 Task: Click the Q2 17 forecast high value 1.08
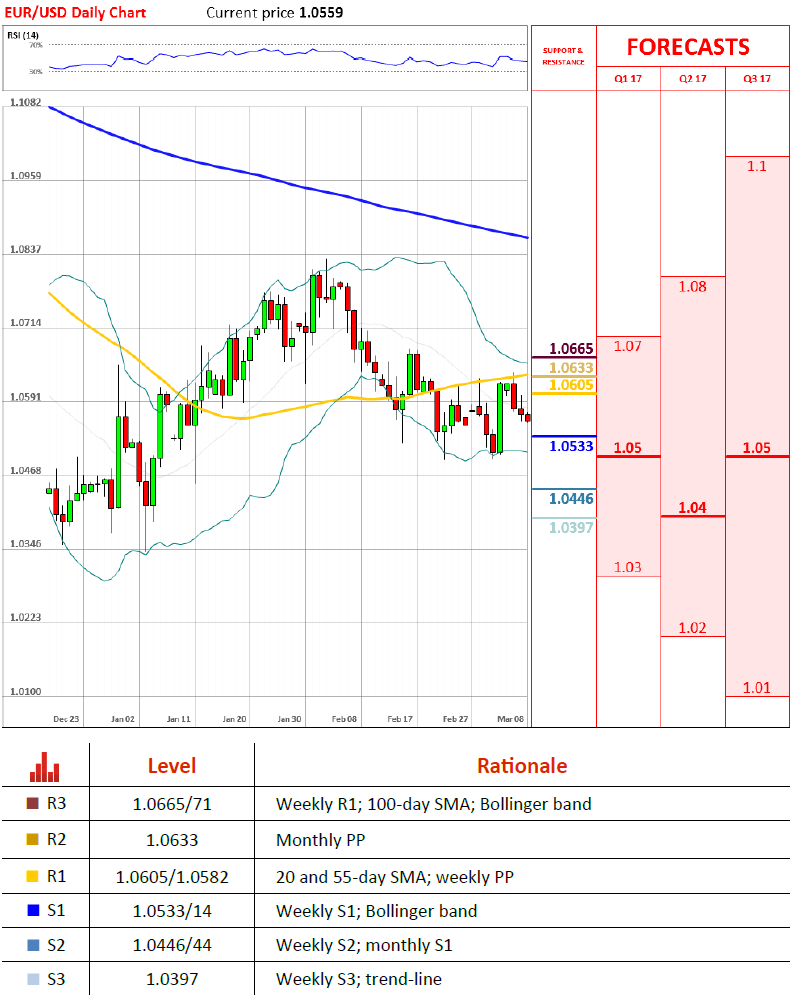(692, 287)
